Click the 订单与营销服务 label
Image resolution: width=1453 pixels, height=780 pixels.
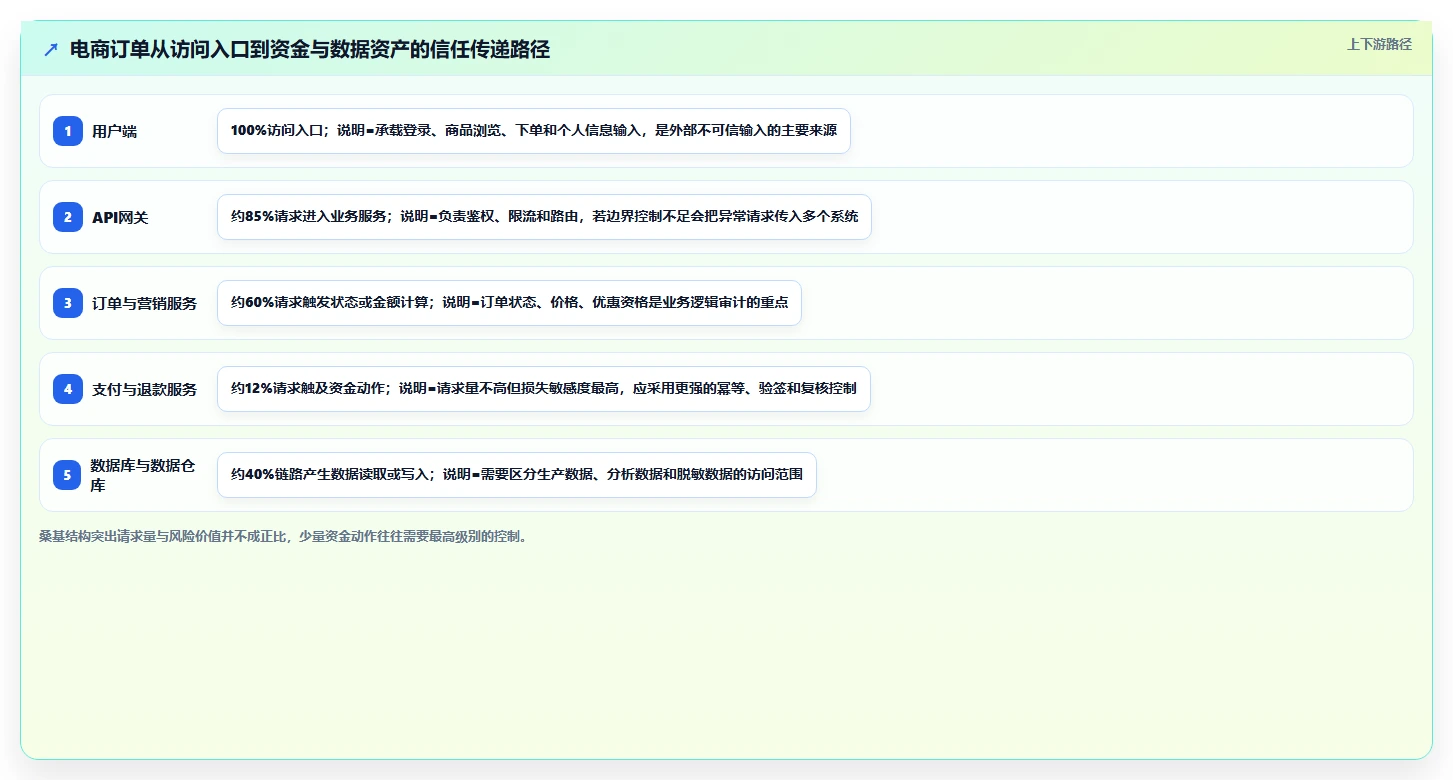145,303
